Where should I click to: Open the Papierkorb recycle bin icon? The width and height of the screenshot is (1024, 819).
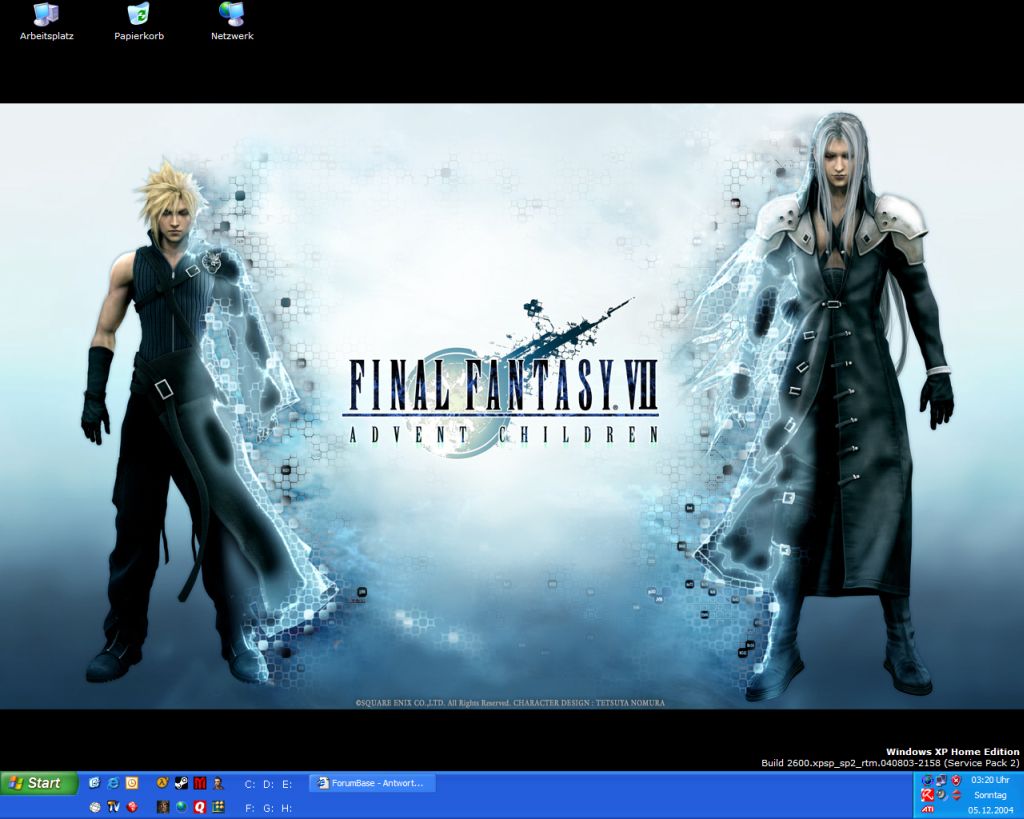139,22
